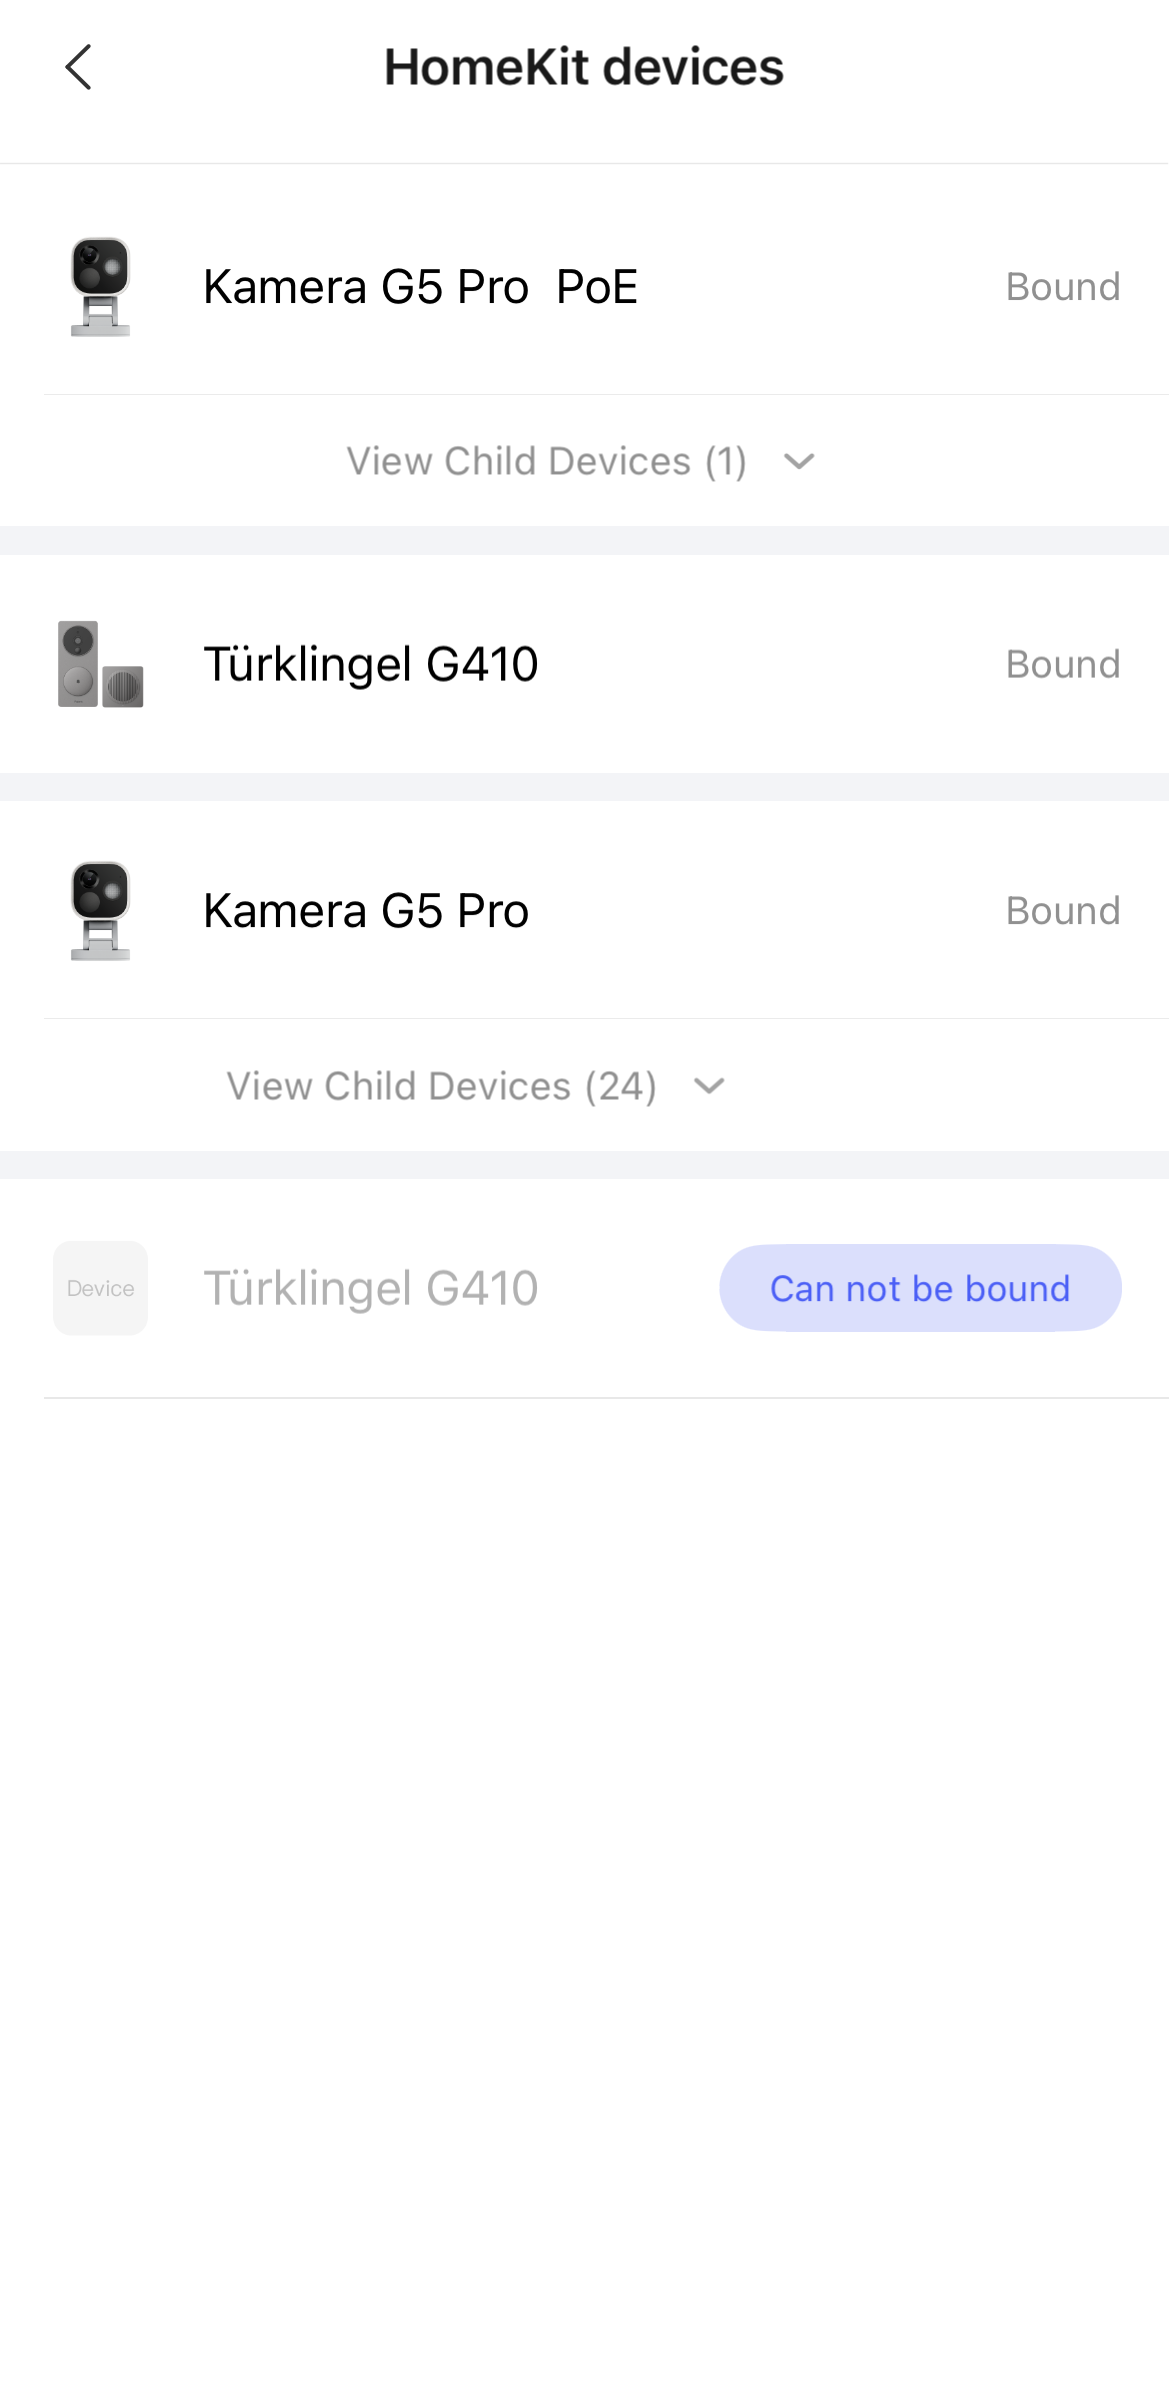Tap the Kamera G5 Pro camera thumbnail without PoE
Viewport: 1170px width, 2391px height.
tap(100, 911)
